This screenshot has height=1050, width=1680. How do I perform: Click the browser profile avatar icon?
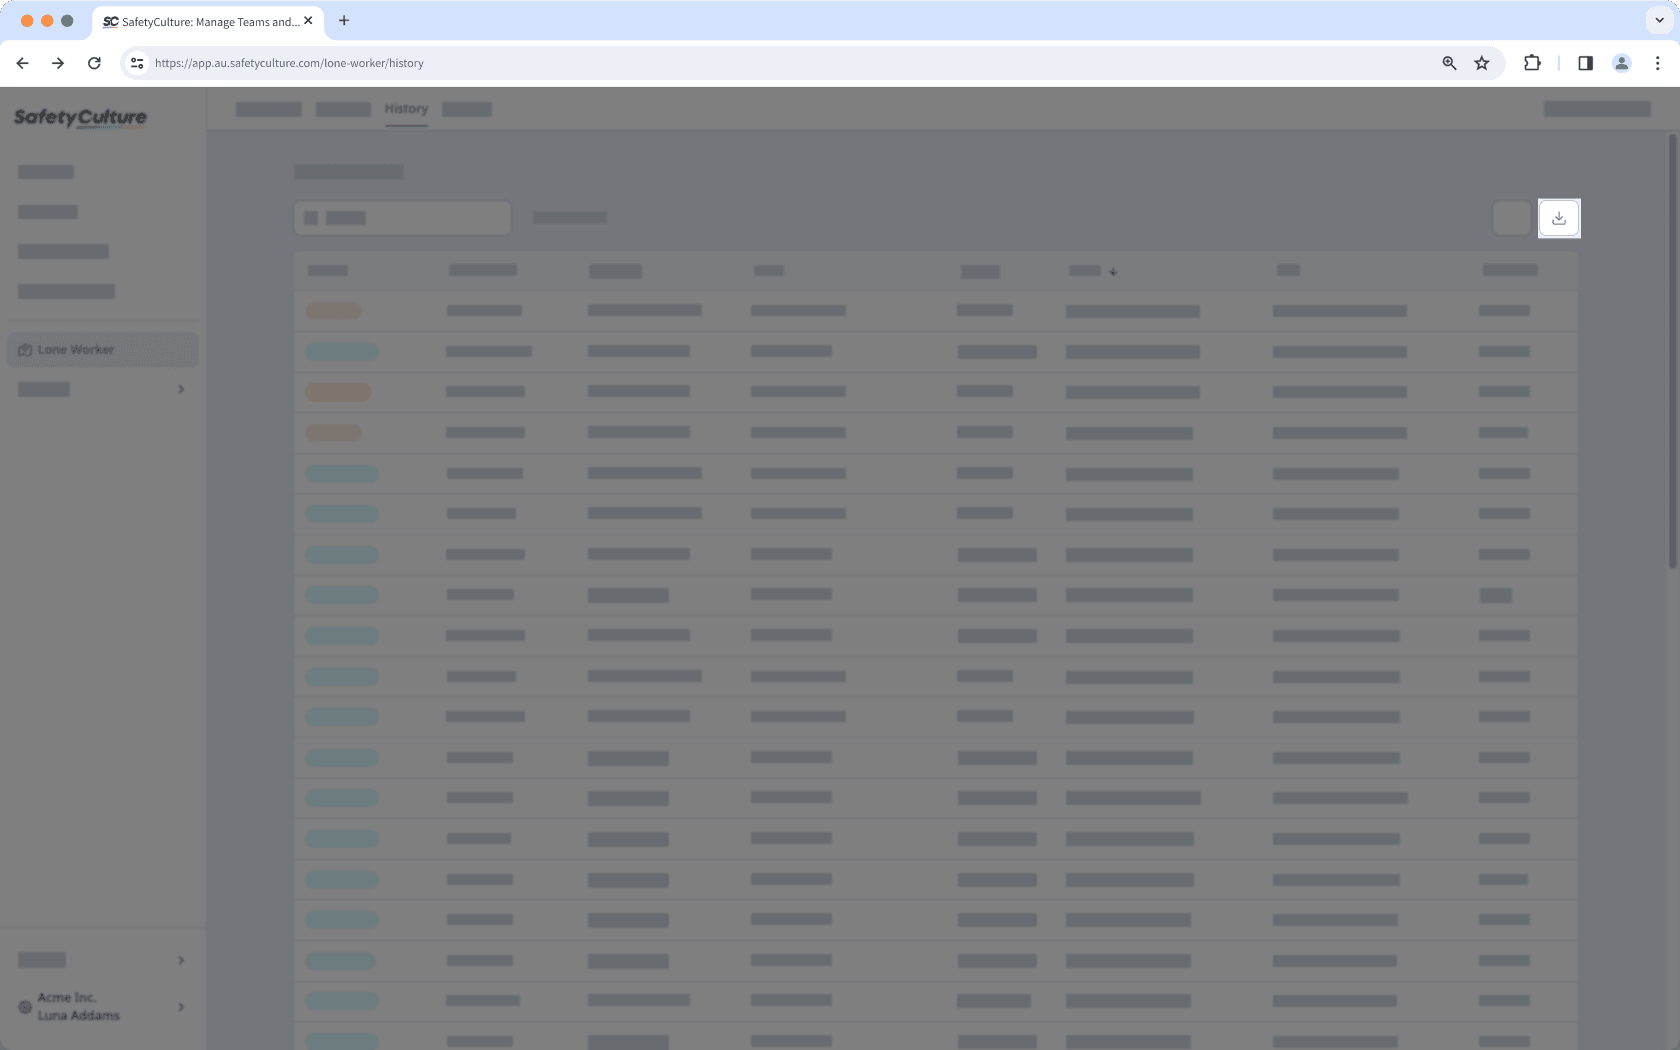[x=1621, y=62]
